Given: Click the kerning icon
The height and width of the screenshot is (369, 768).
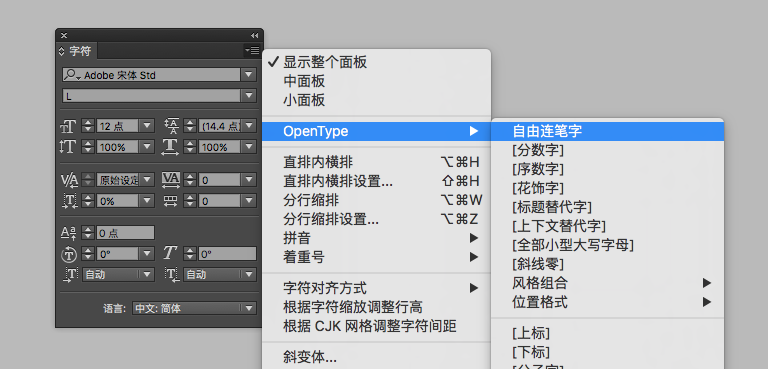Looking at the screenshot, I should (69, 180).
